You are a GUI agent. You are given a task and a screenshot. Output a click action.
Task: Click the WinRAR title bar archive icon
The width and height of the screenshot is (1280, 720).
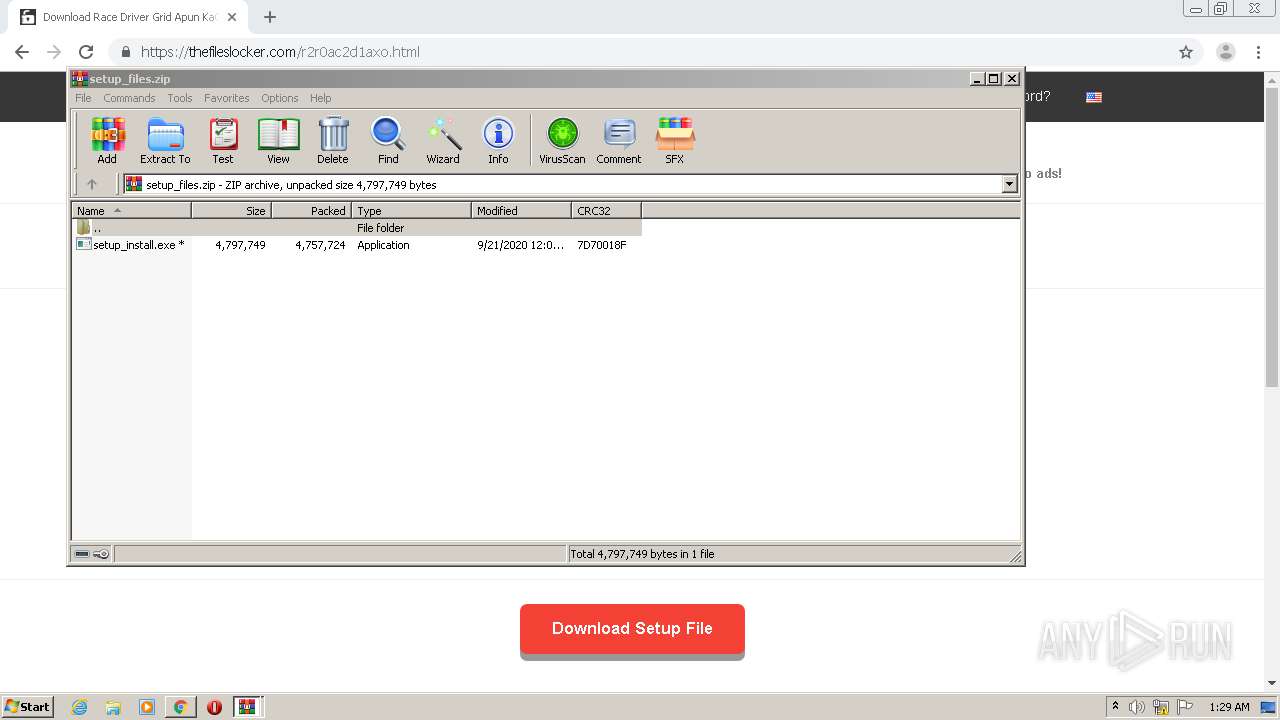click(x=80, y=79)
